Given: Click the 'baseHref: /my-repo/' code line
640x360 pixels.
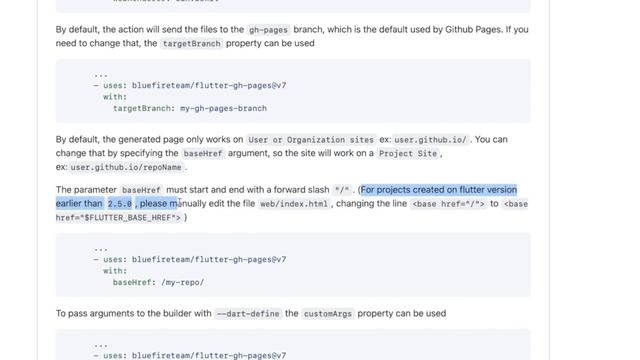Looking at the screenshot, I should 158,282.
